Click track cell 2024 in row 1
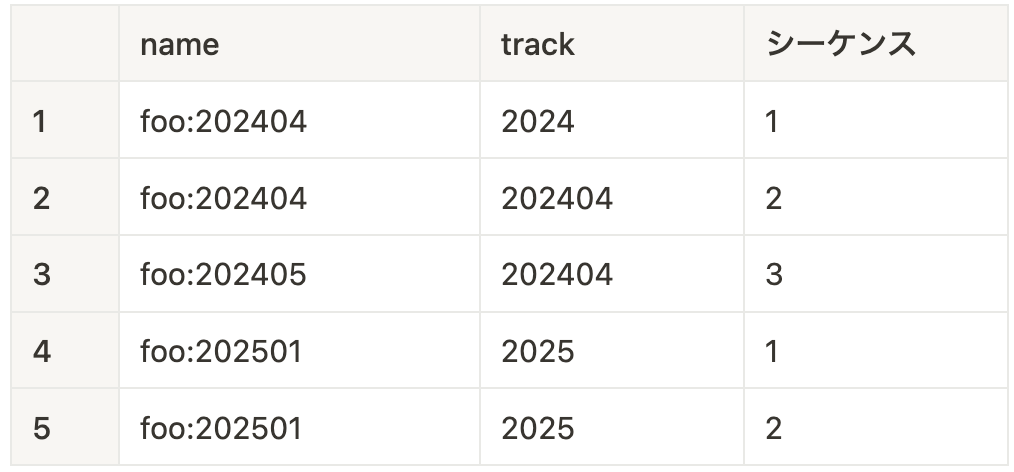This screenshot has width=1014, height=472. (612, 120)
